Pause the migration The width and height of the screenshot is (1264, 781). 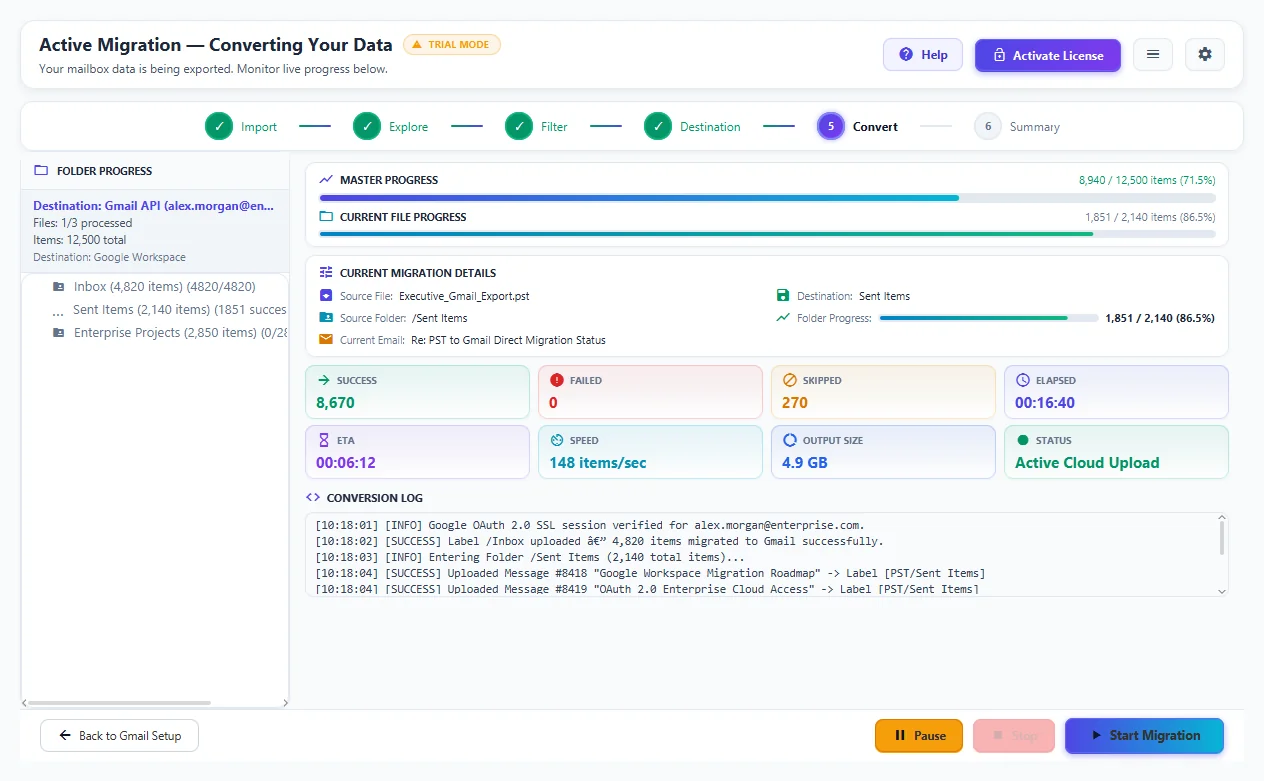[x=919, y=736]
